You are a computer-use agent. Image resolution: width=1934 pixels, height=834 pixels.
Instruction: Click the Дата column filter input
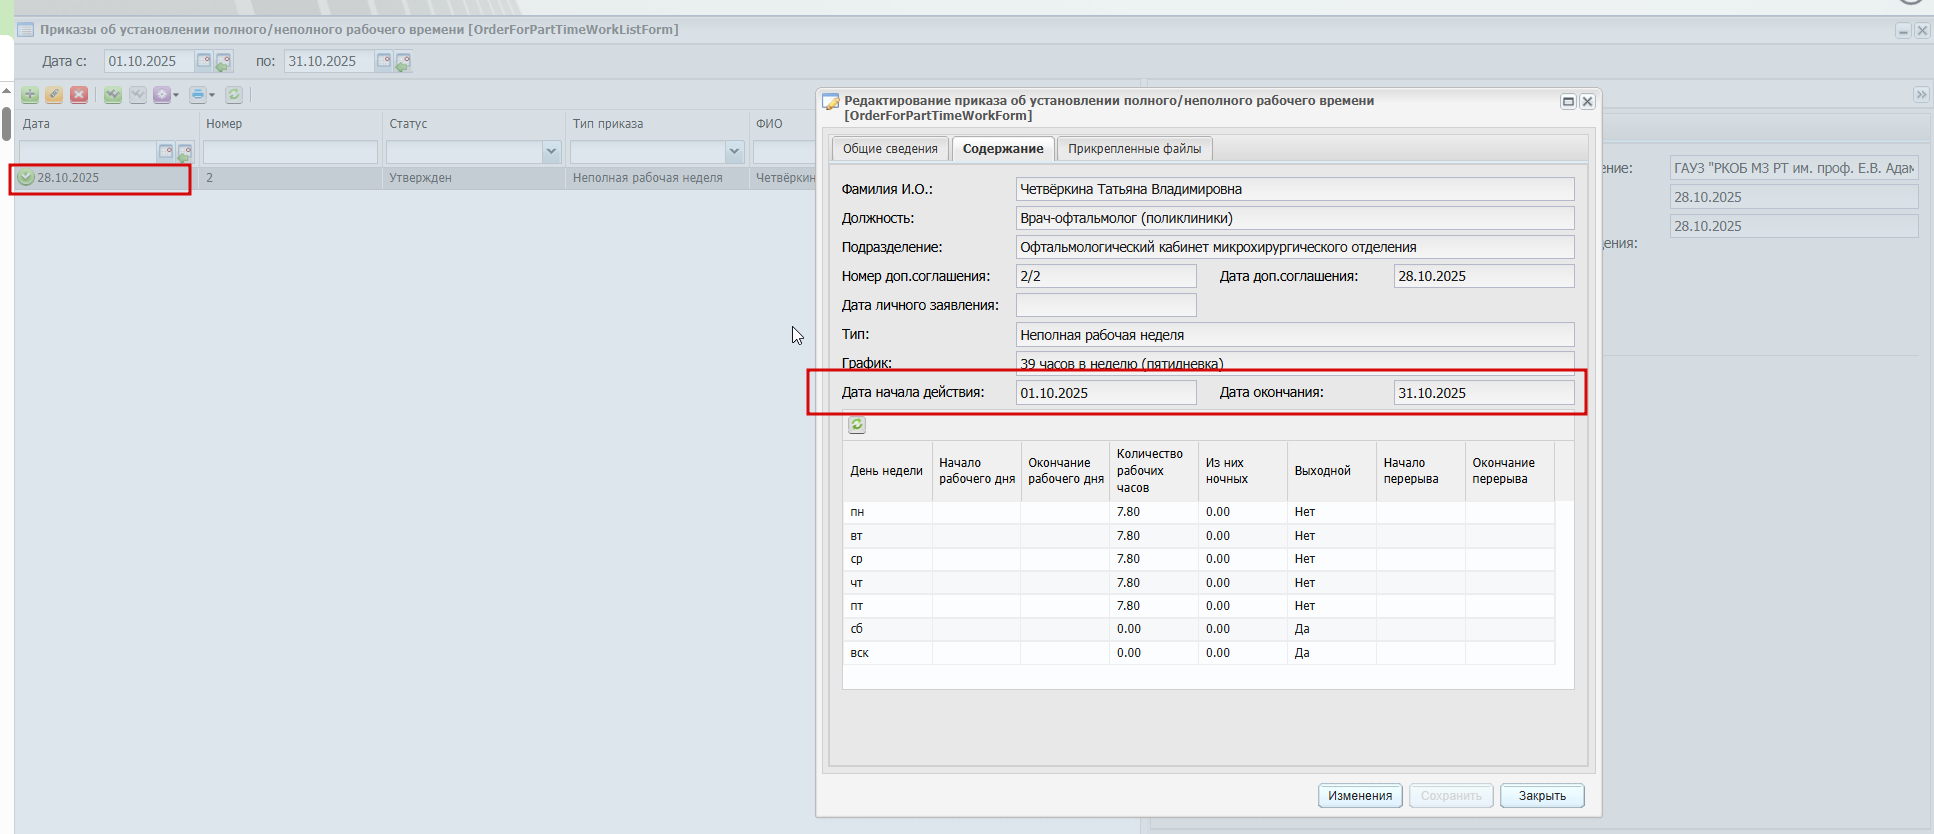[88, 152]
